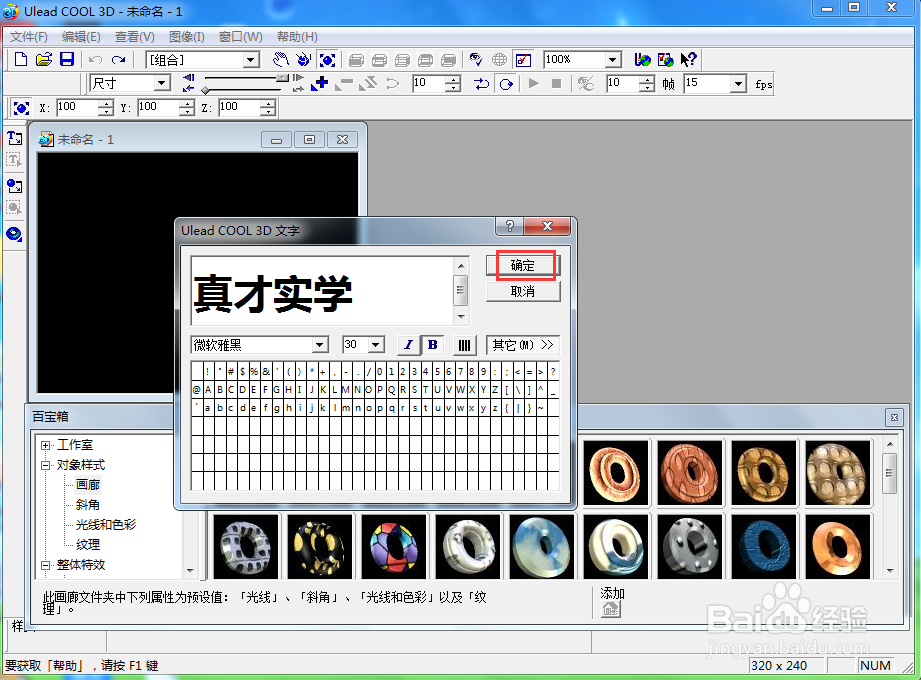The width and height of the screenshot is (921, 680).
Task: Open the 帮助(H) menu
Action: coord(297,37)
